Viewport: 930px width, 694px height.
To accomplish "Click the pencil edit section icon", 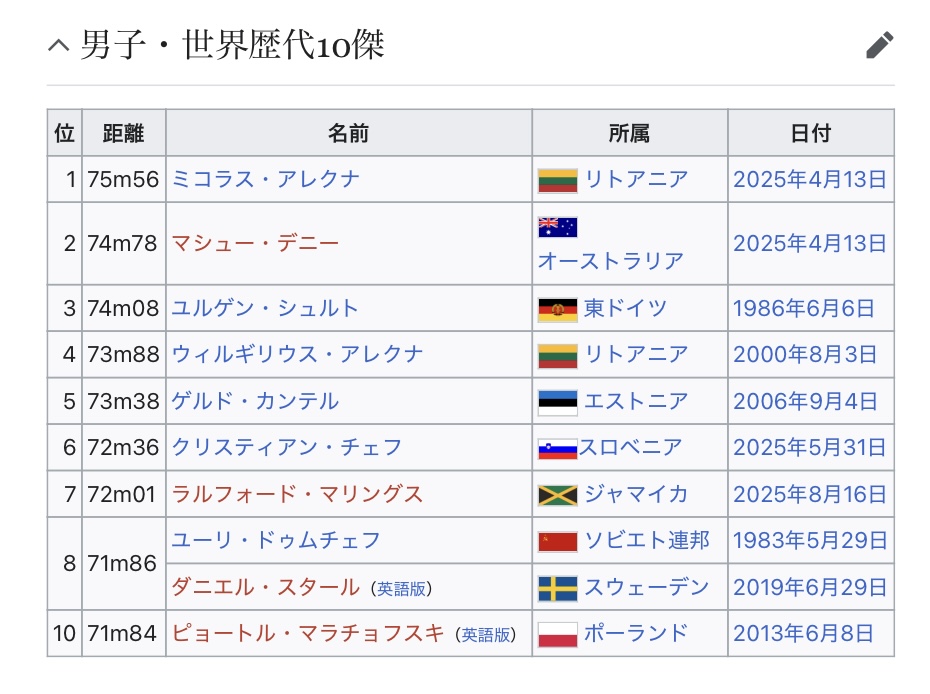I will 879,45.
